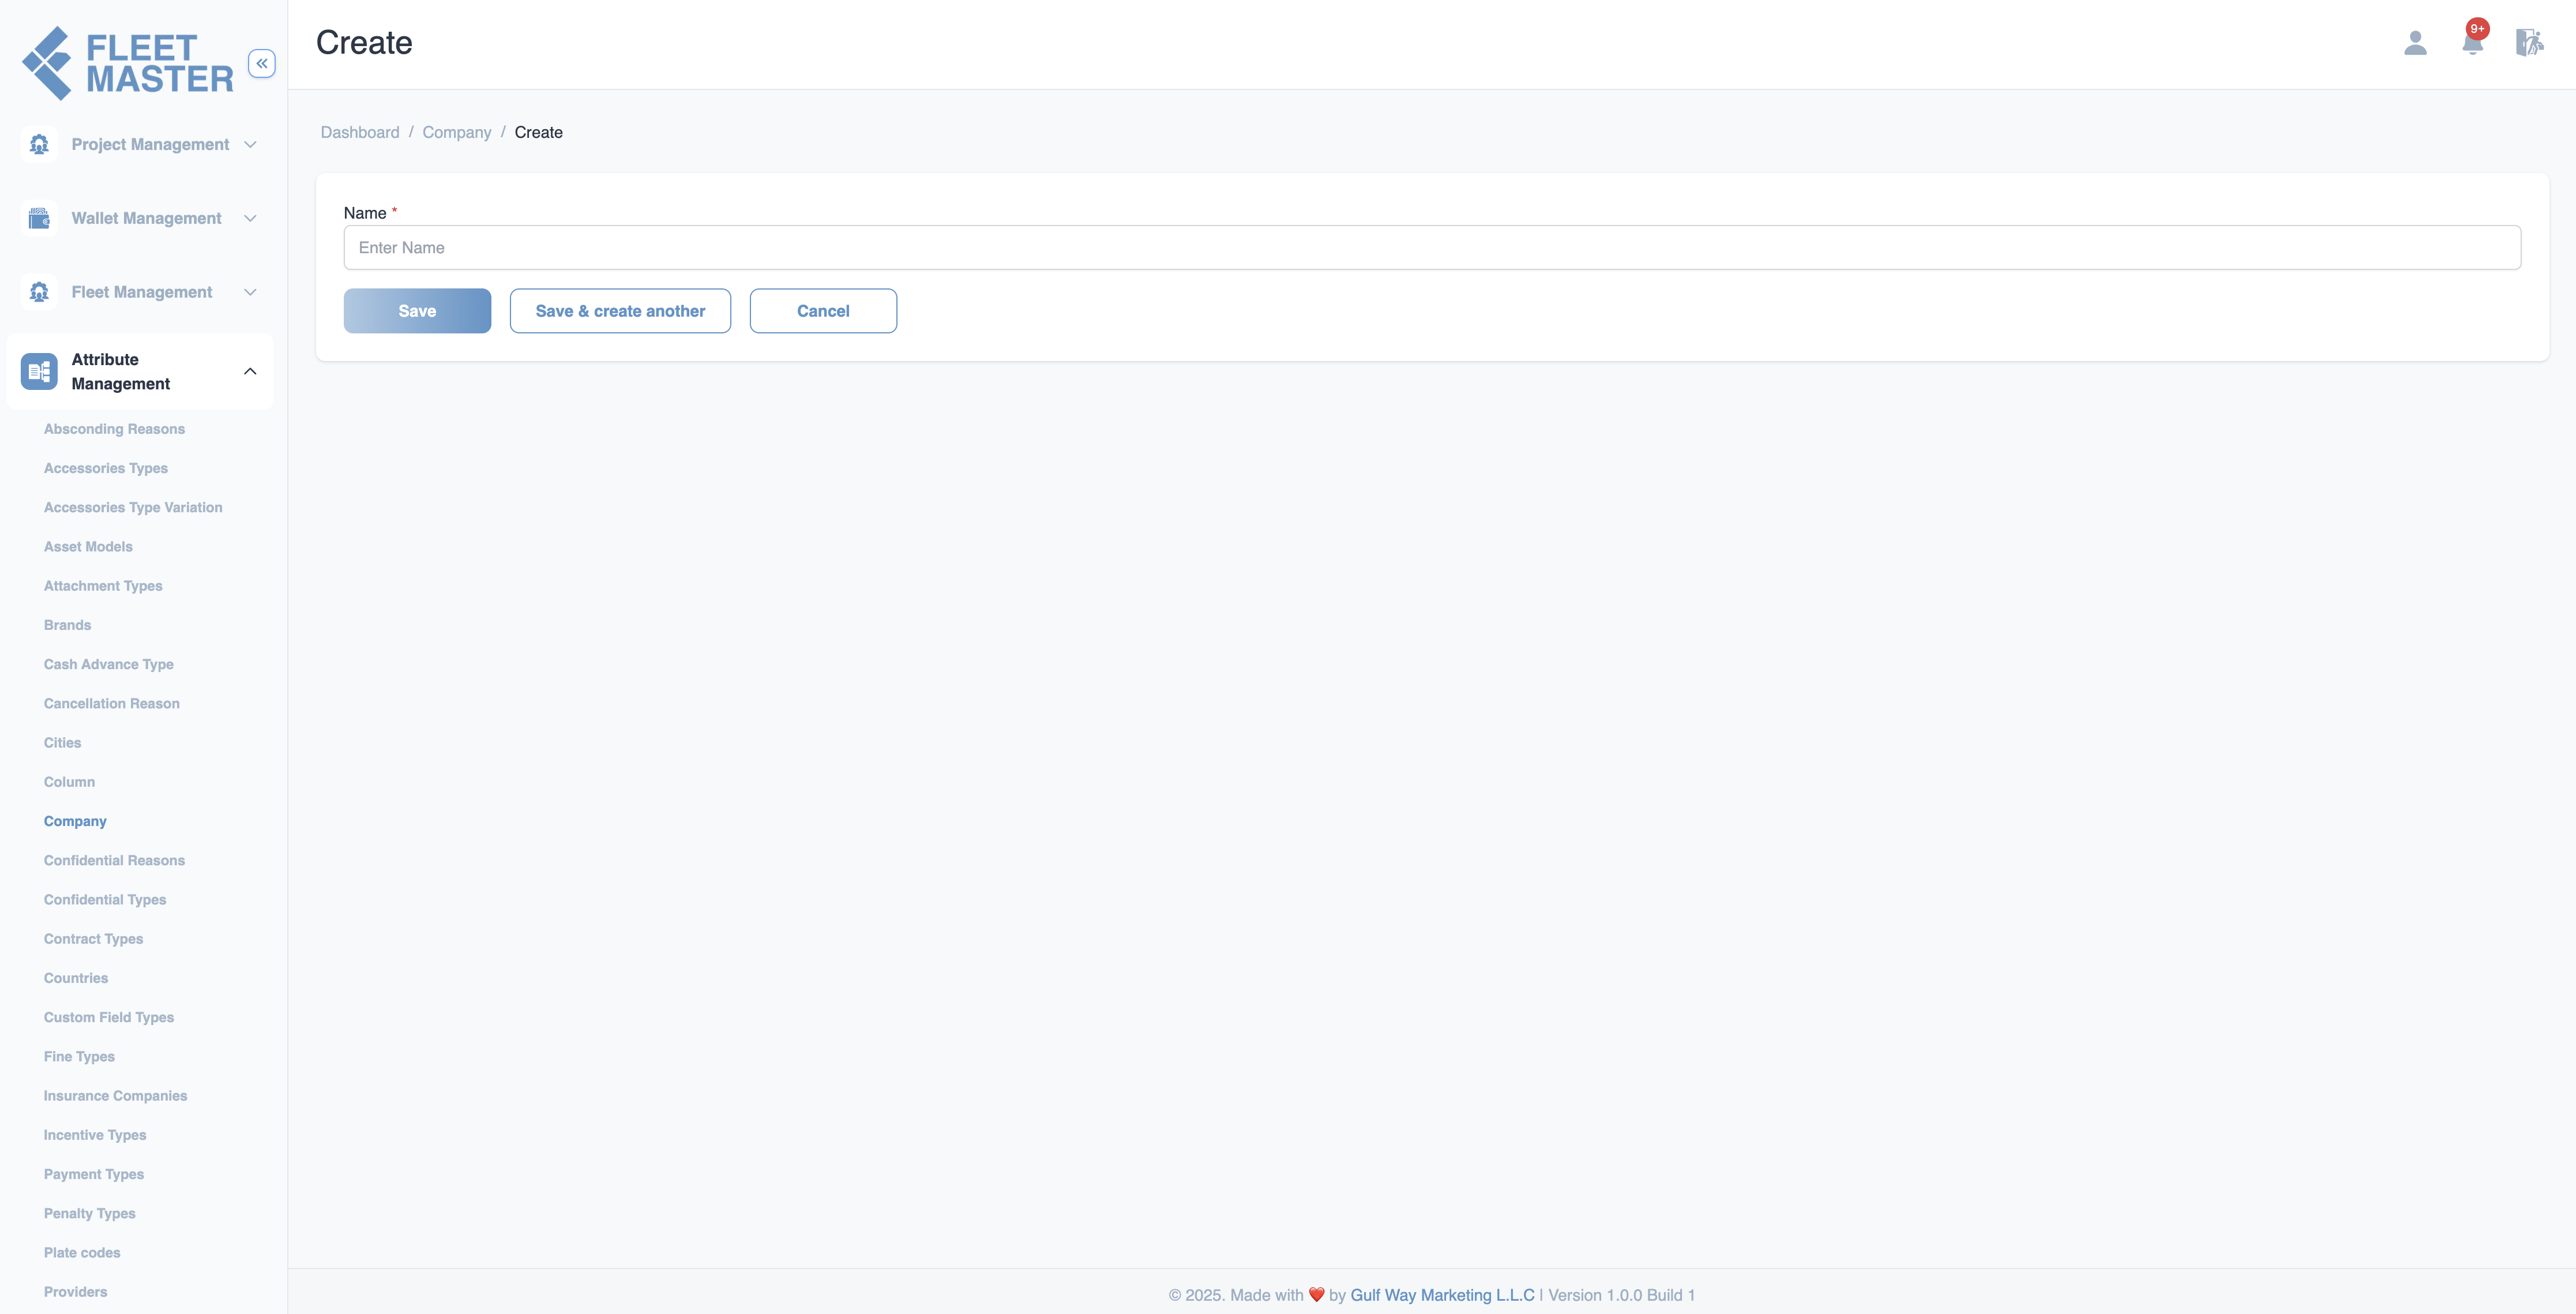2576x1314 pixels.
Task: Open Confidential Reasons
Action: pyautogui.click(x=114, y=860)
